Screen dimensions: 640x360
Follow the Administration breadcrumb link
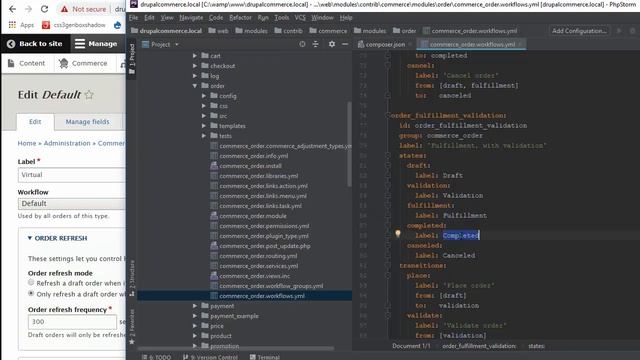coord(67,143)
